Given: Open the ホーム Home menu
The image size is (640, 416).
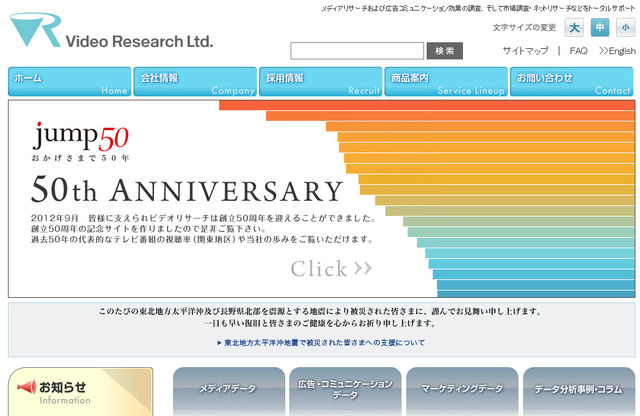Looking at the screenshot, I should coord(70,82).
